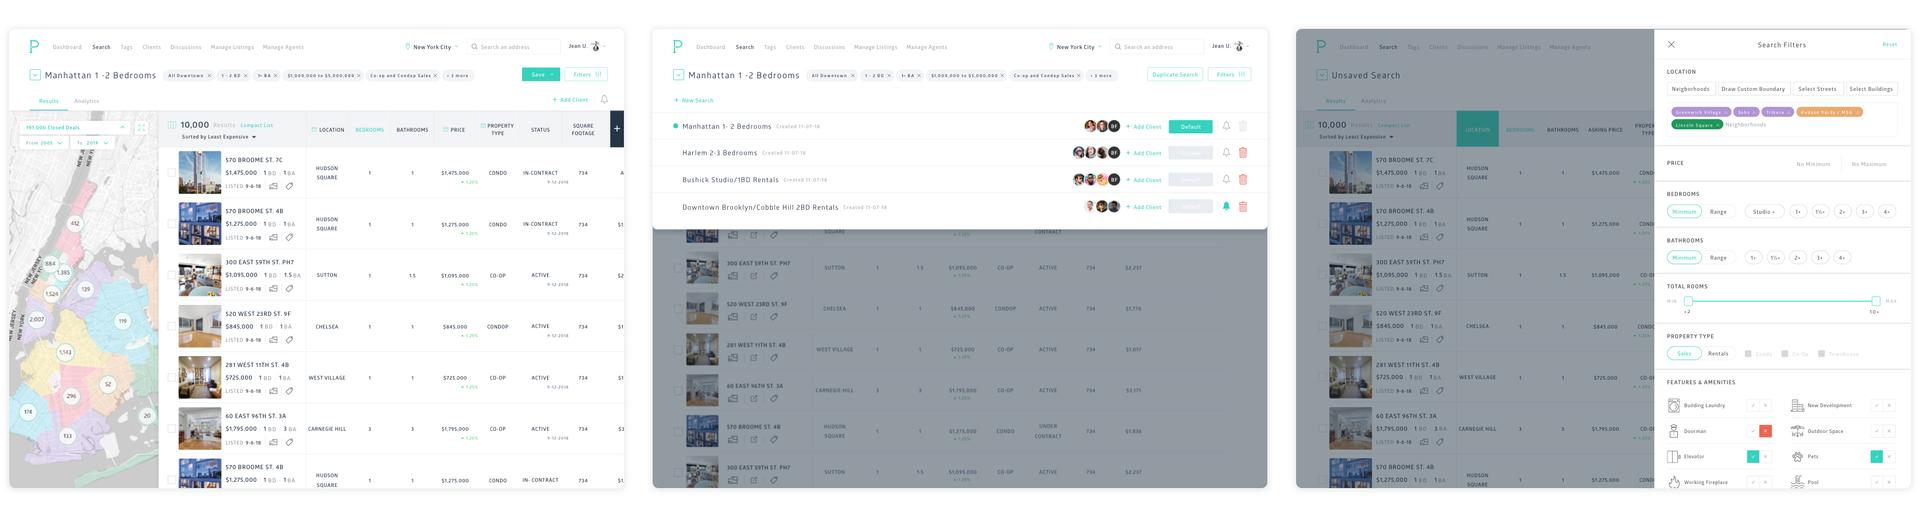Click the plus add-column button in left table header

[617, 129]
